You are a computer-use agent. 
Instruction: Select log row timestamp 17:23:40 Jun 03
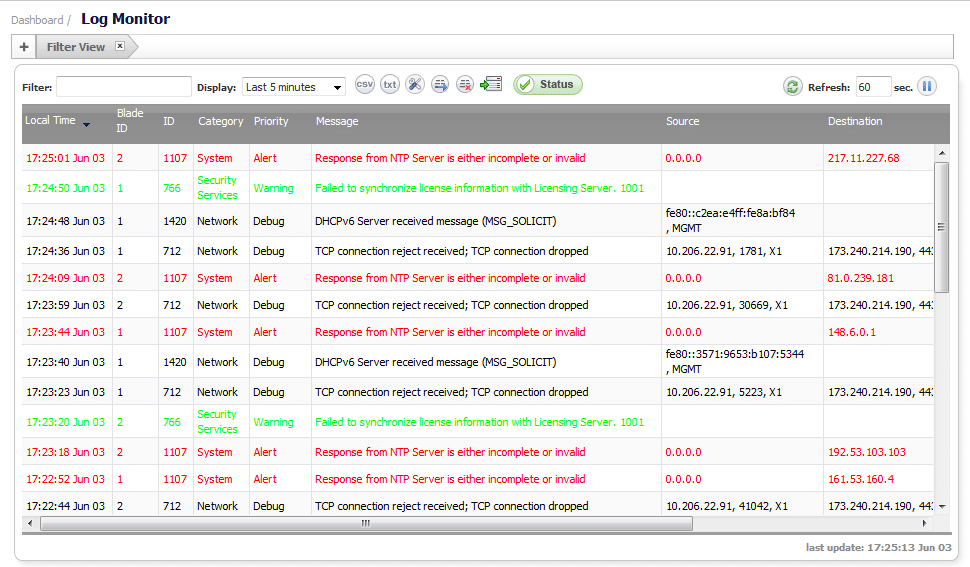[x=66, y=362]
